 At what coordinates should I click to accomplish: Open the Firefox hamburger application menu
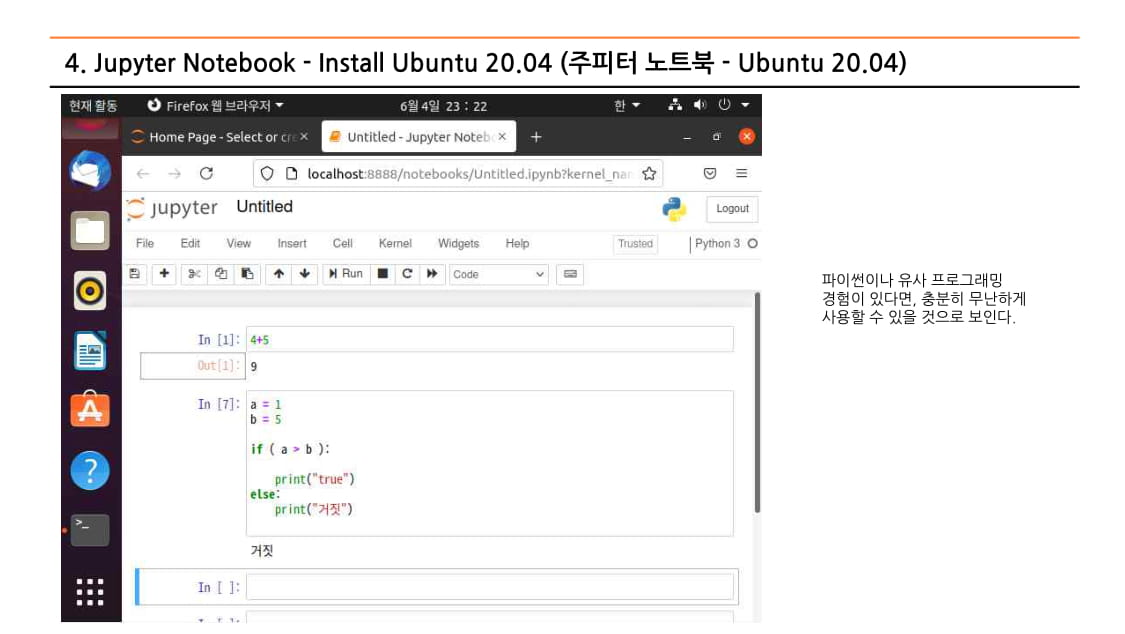point(742,174)
